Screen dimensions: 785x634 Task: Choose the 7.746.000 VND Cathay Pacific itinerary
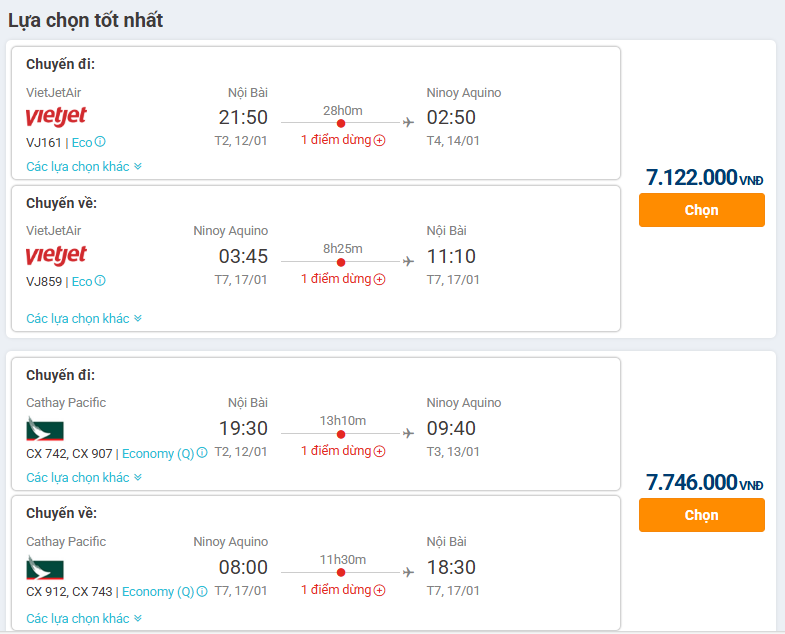(x=701, y=515)
